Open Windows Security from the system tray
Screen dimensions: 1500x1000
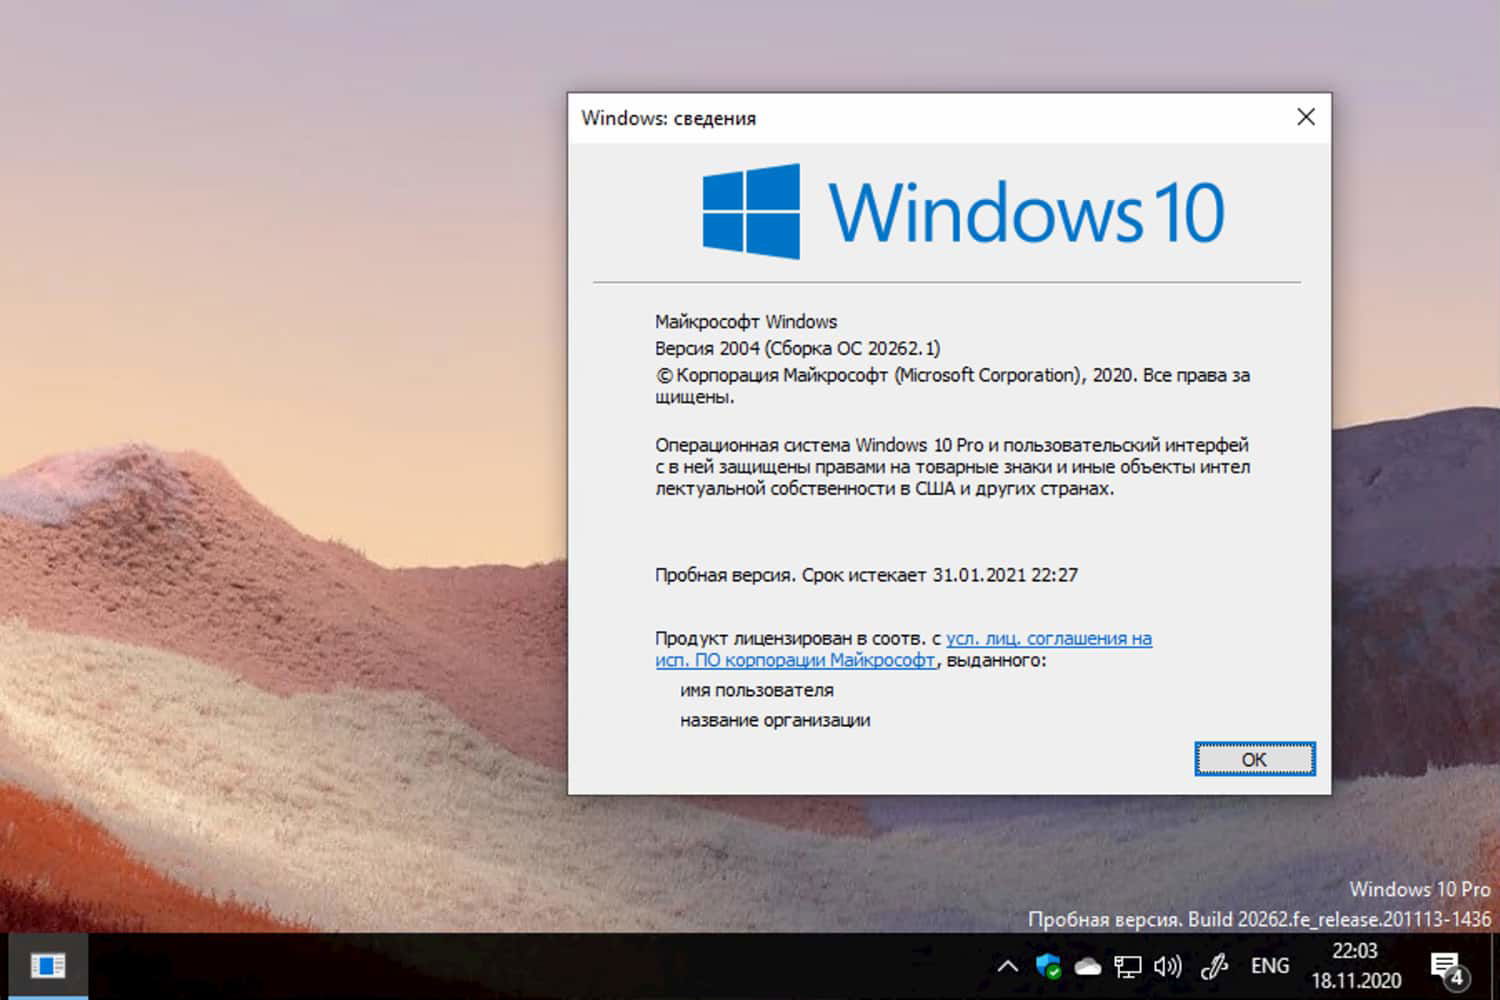point(1048,966)
